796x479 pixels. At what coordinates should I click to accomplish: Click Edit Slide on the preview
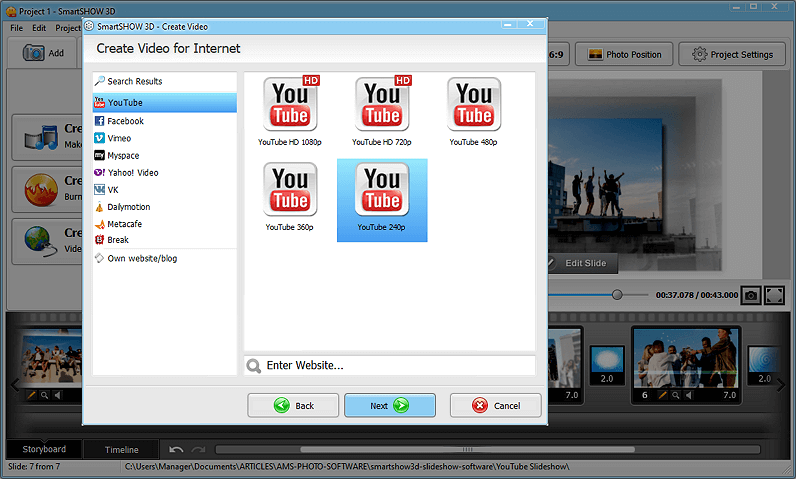click(x=583, y=263)
